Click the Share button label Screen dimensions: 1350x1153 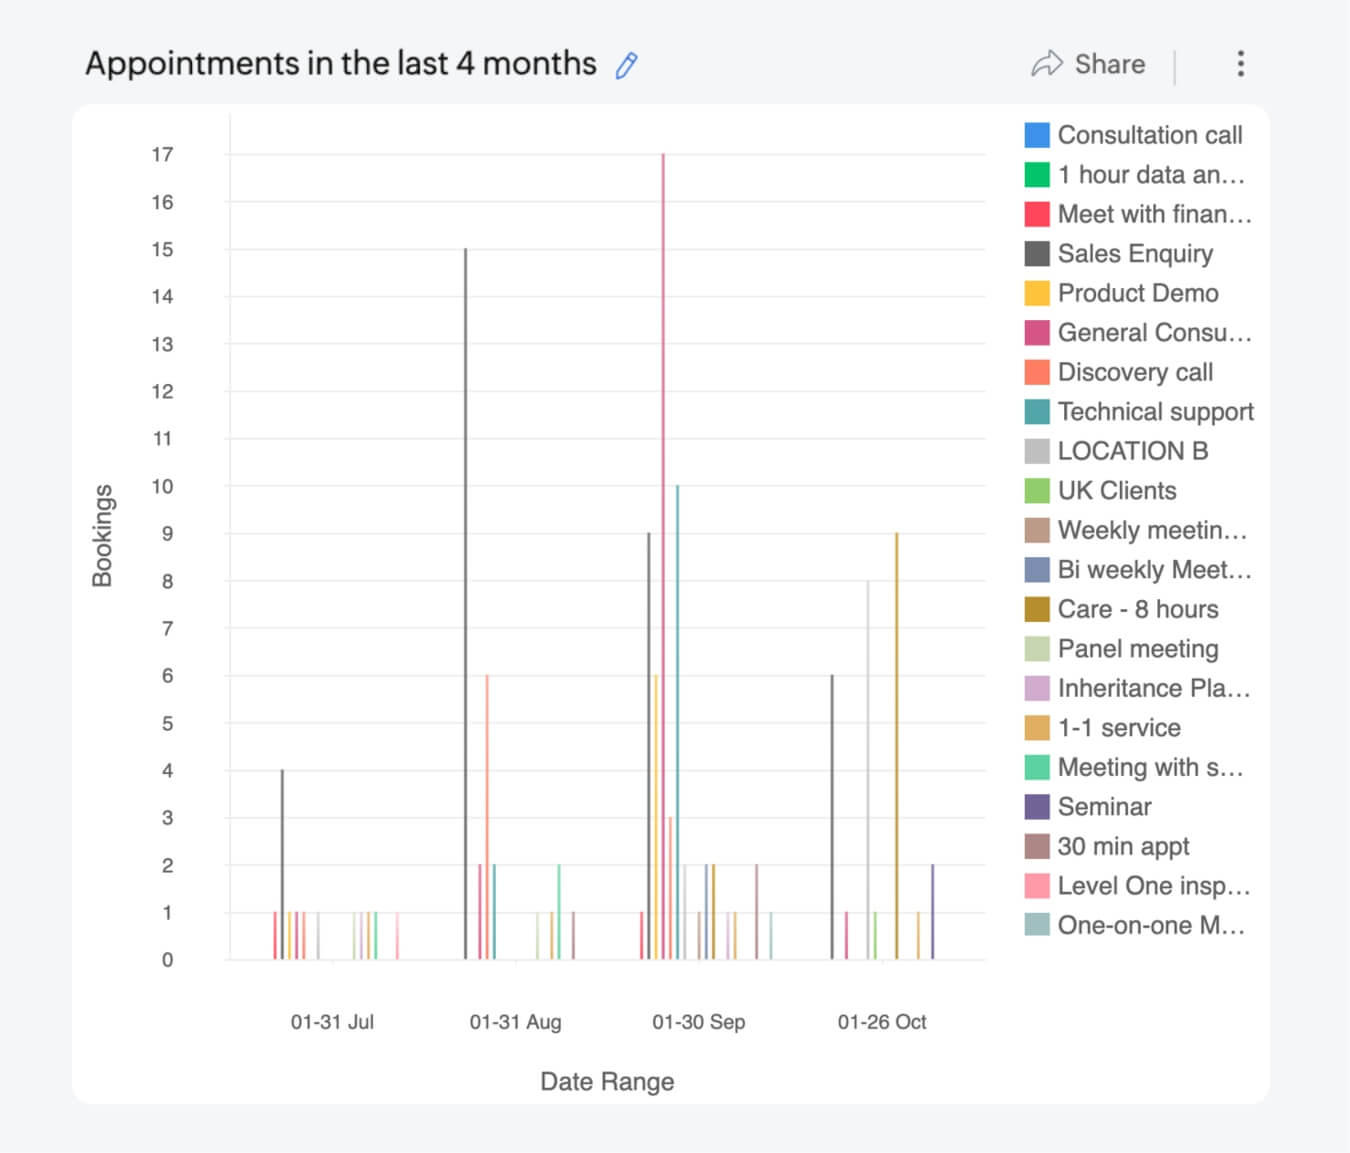(1109, 64)
